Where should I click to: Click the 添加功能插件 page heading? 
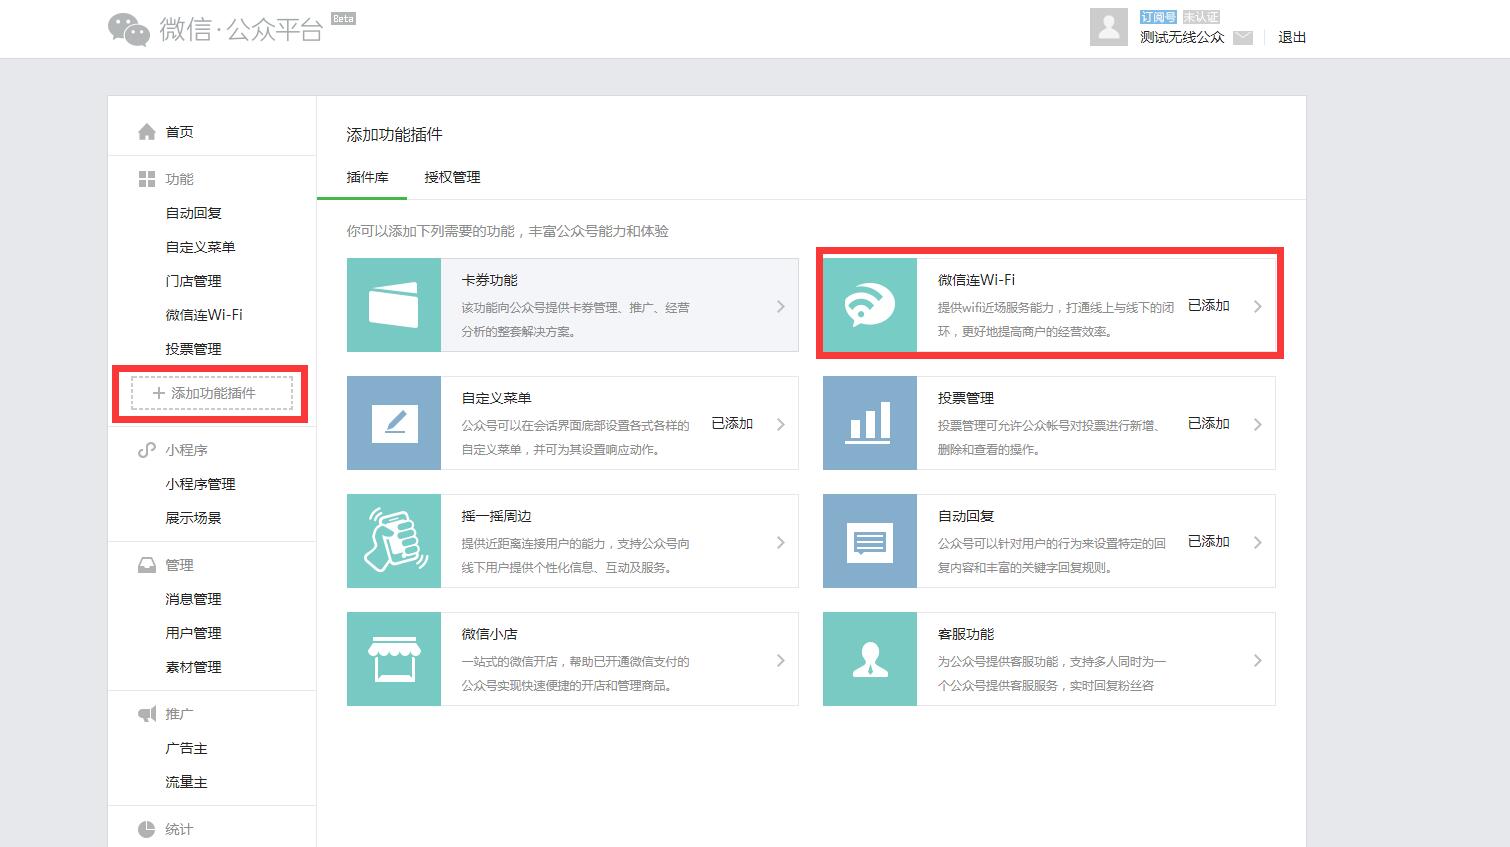(394, 134)
